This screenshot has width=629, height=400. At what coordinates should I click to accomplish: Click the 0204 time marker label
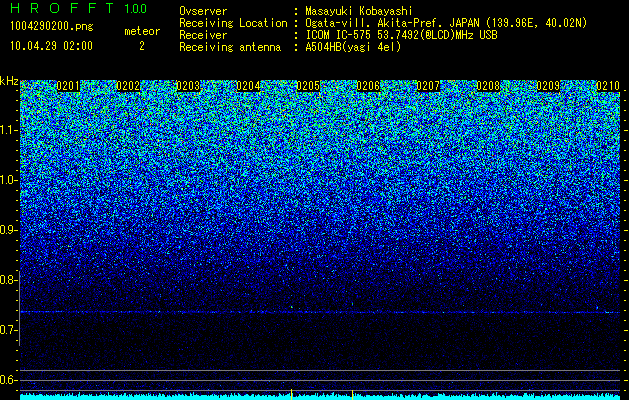(248, 86)
